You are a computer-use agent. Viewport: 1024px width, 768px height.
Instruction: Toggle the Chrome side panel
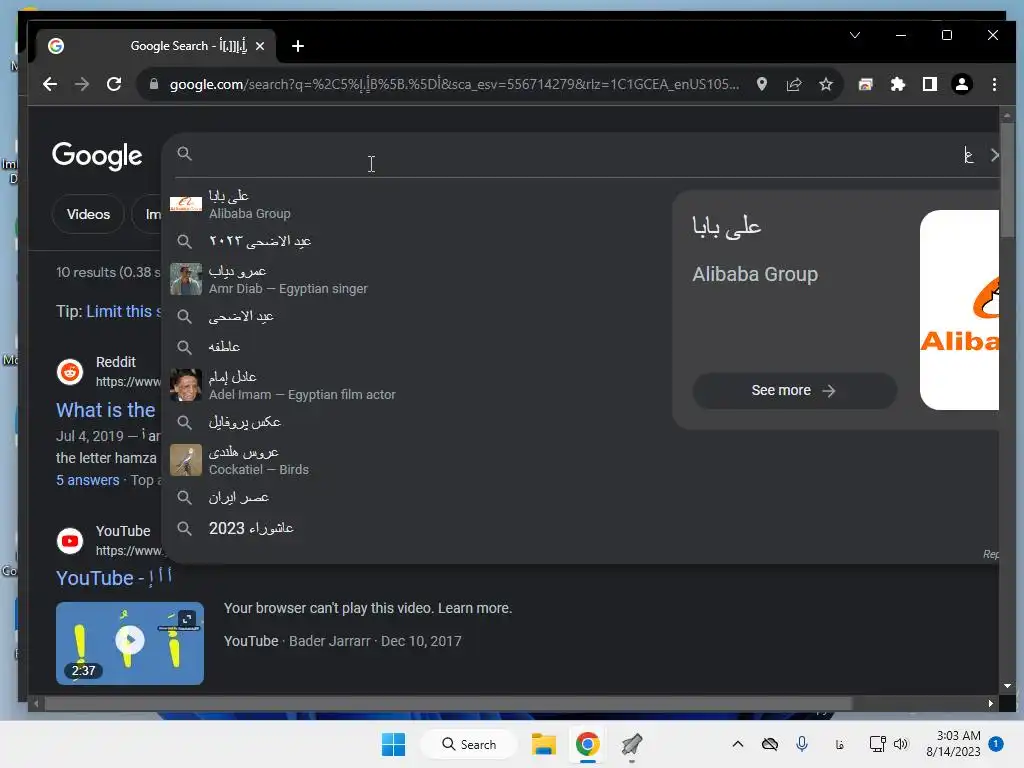tap(930, 84)
